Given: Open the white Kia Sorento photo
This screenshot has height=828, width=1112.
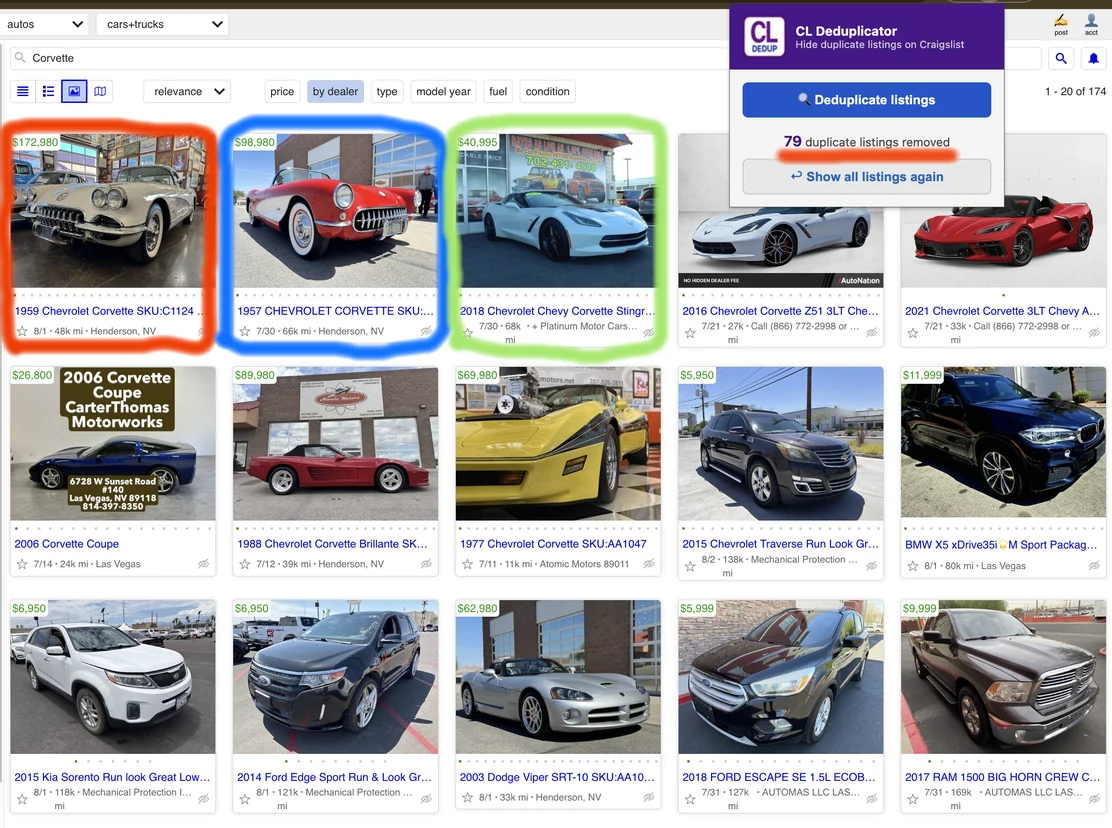Looking at the screenshot, I should pyautogui.click(x=113, y=677).
